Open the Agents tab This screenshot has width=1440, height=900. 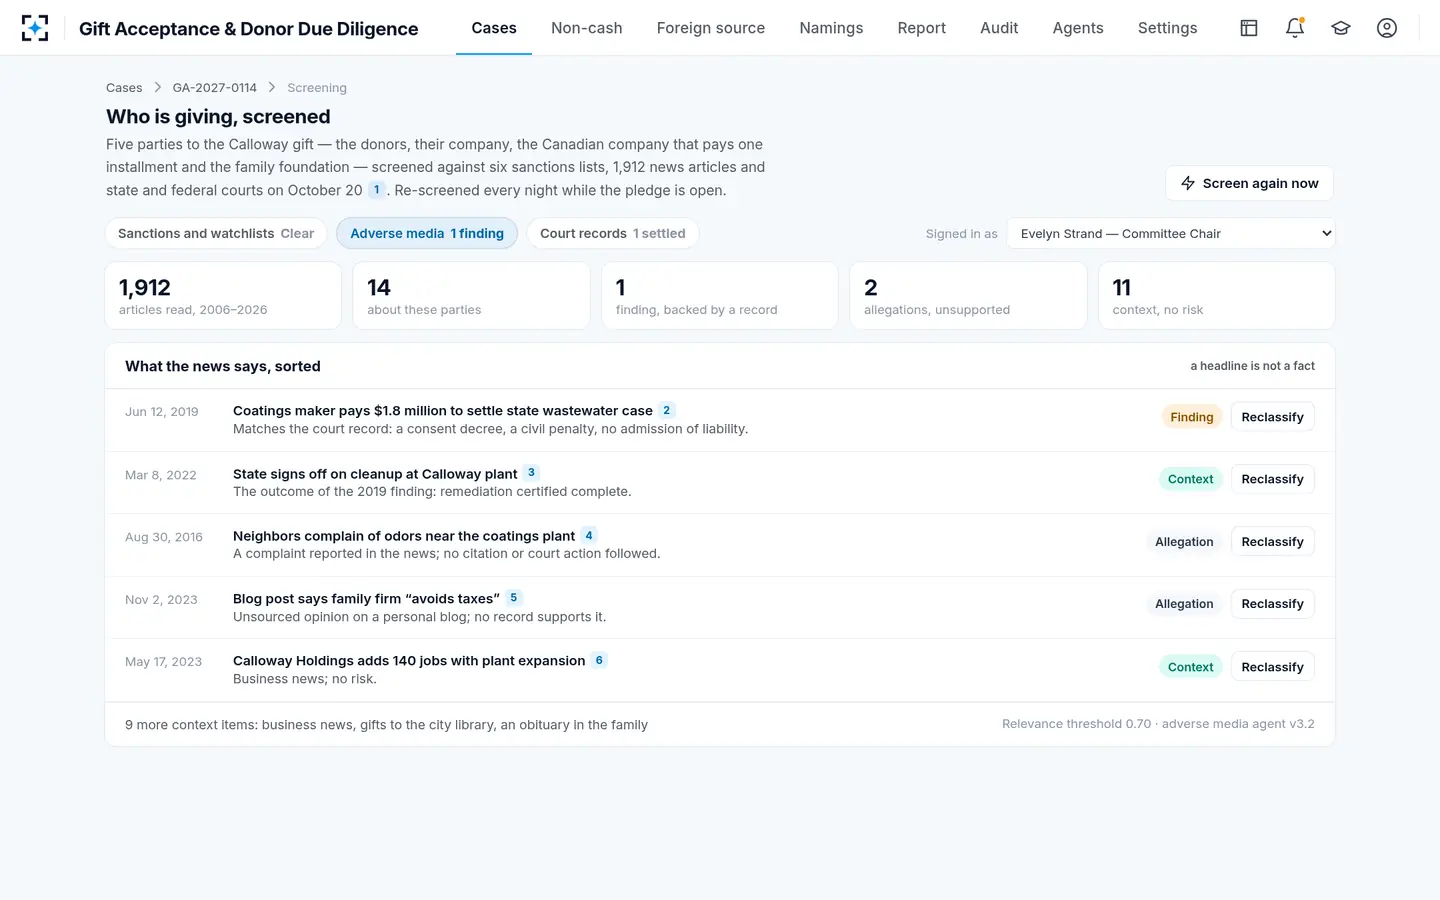[1078, 28]
